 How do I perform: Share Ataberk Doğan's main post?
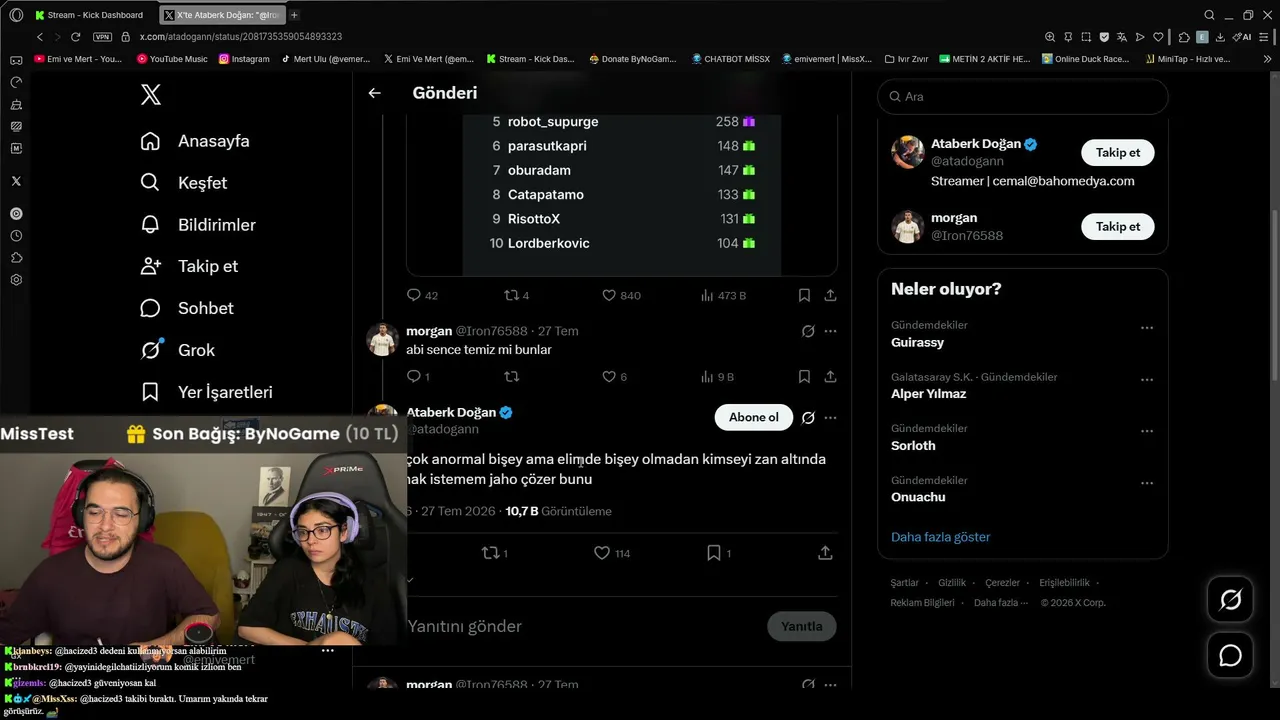(x=825, y=553)
